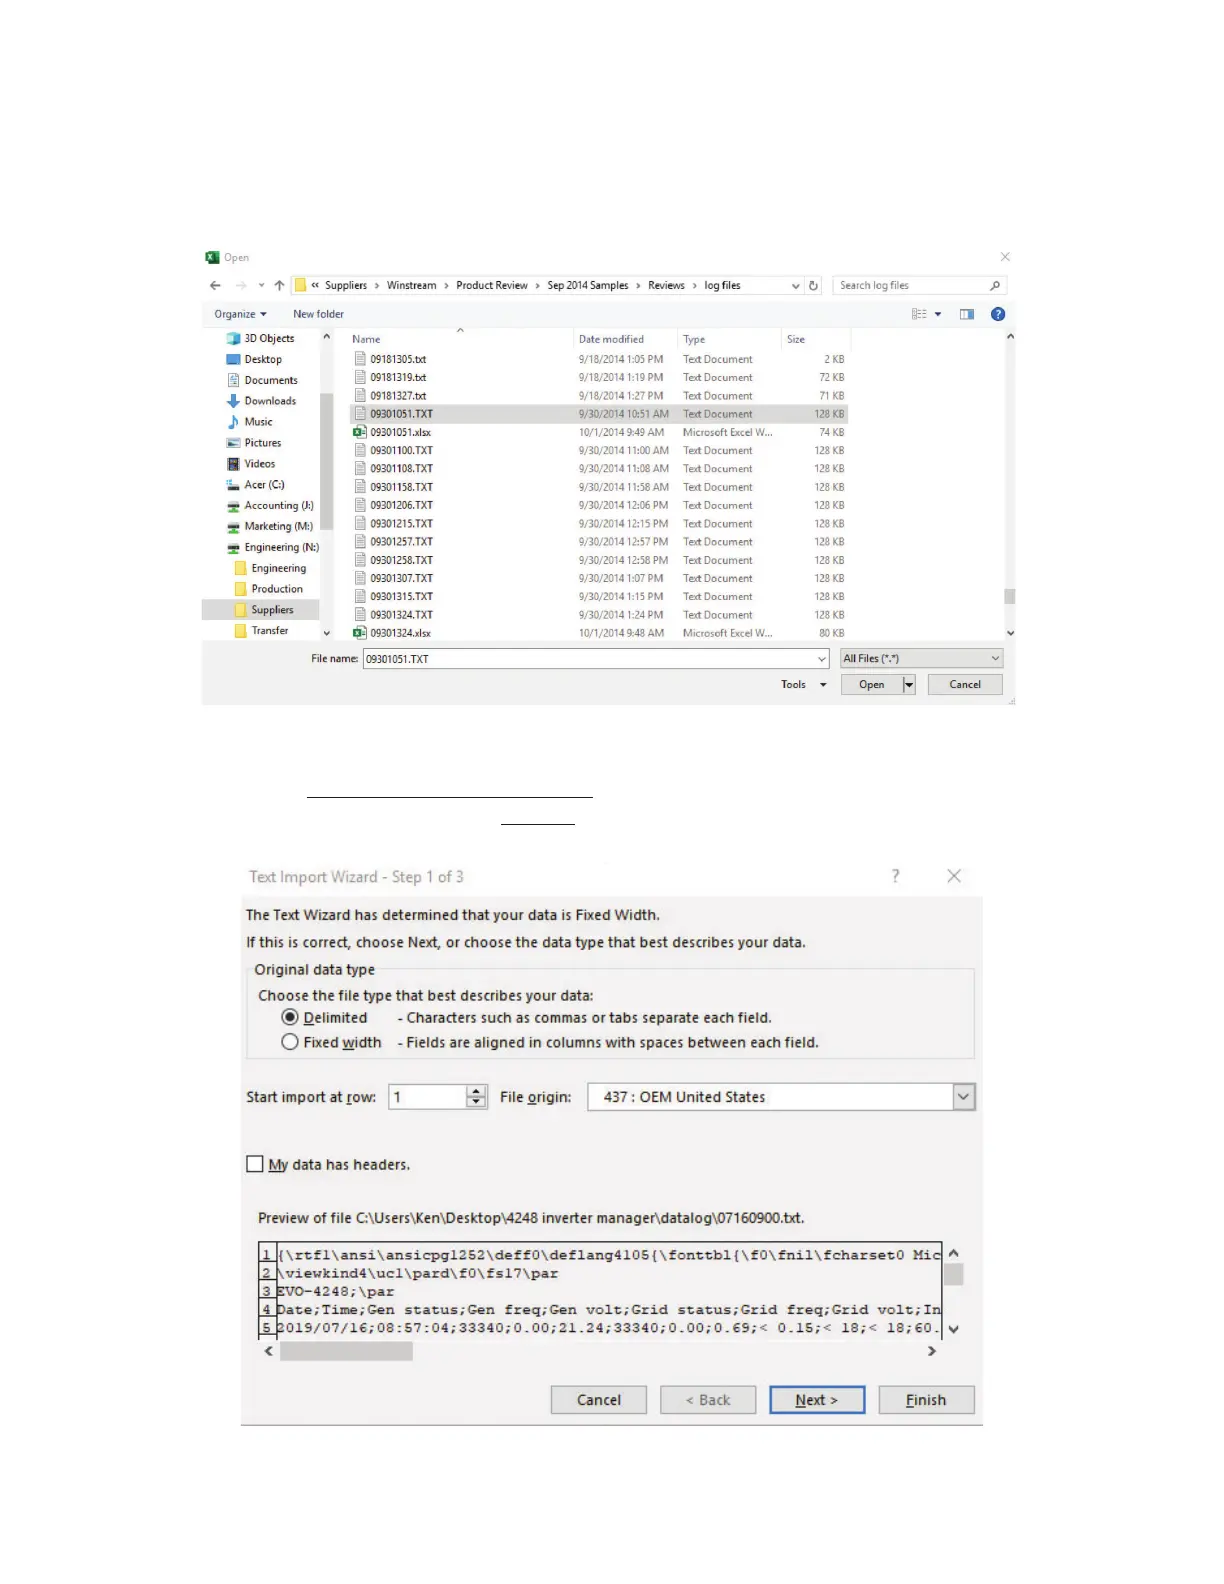Click the Search log files box
This screenshot has height=1584, width=1224.
[911, 286]
